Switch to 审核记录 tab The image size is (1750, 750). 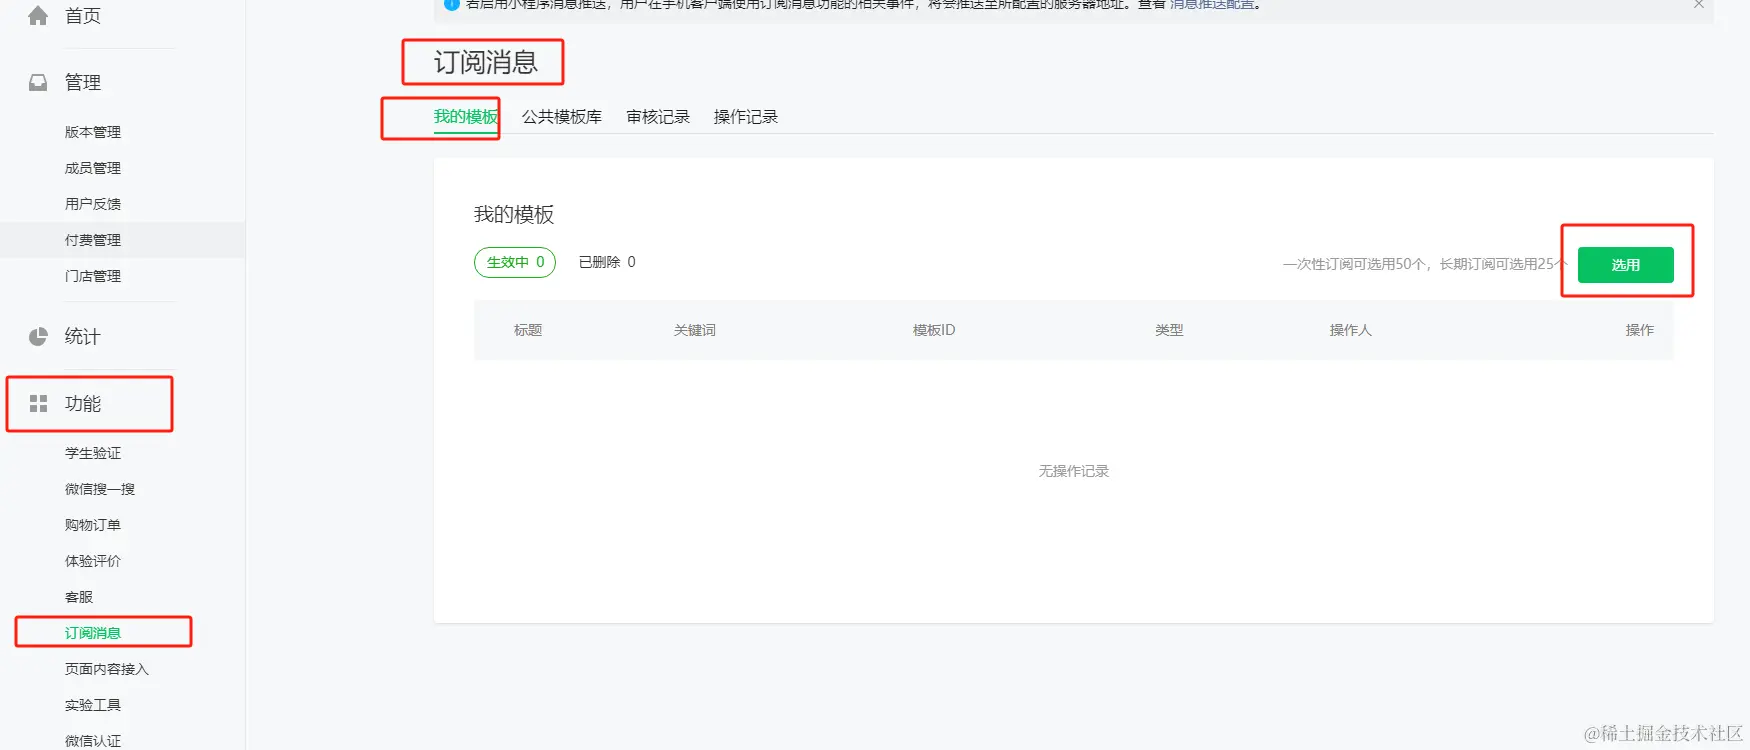658,117
